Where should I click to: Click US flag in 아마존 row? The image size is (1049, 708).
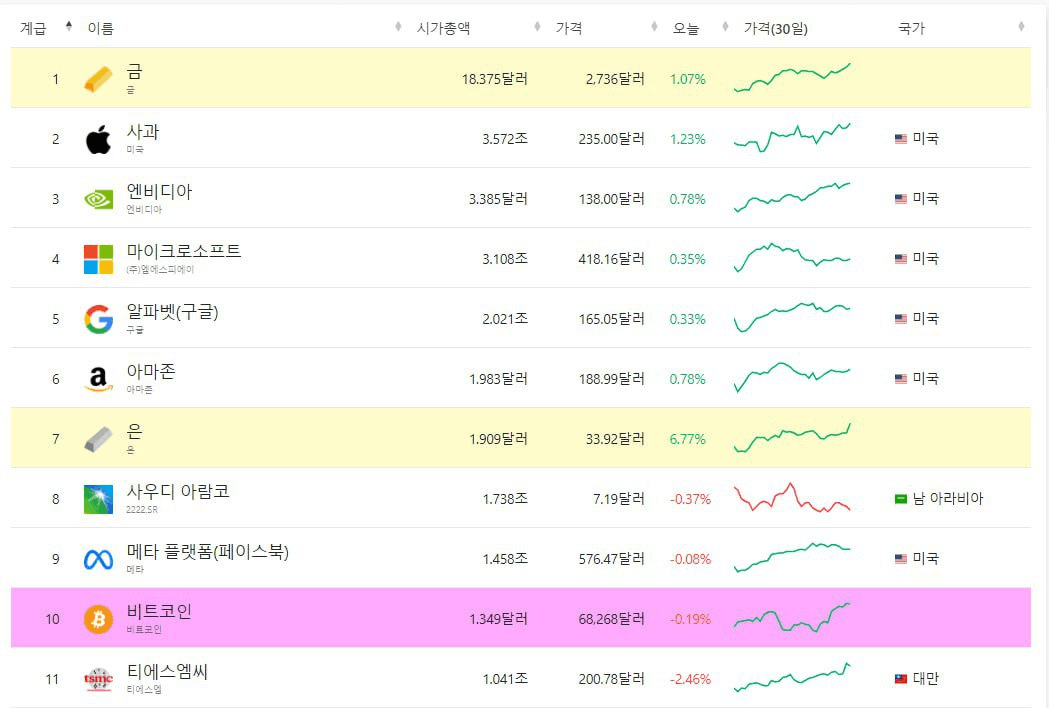coord(900,379)
